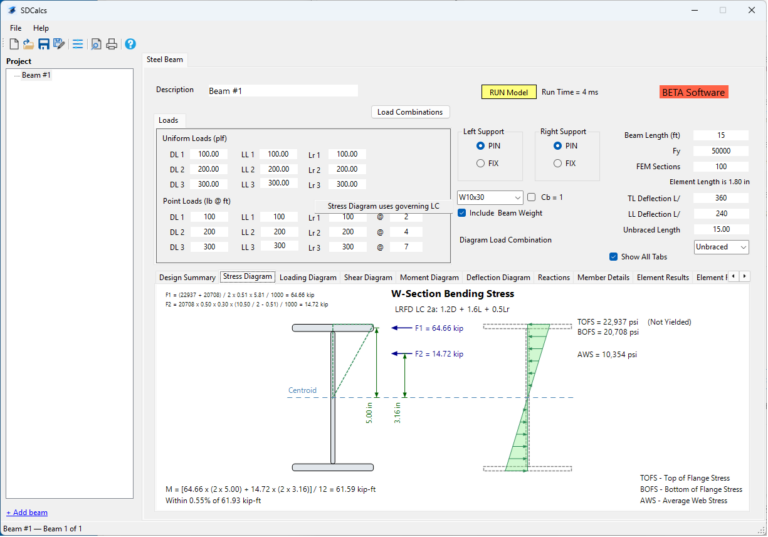The image size is (768, 537).
Task: Click the uniform load DL 1 field
Action: tap(209, 154)
